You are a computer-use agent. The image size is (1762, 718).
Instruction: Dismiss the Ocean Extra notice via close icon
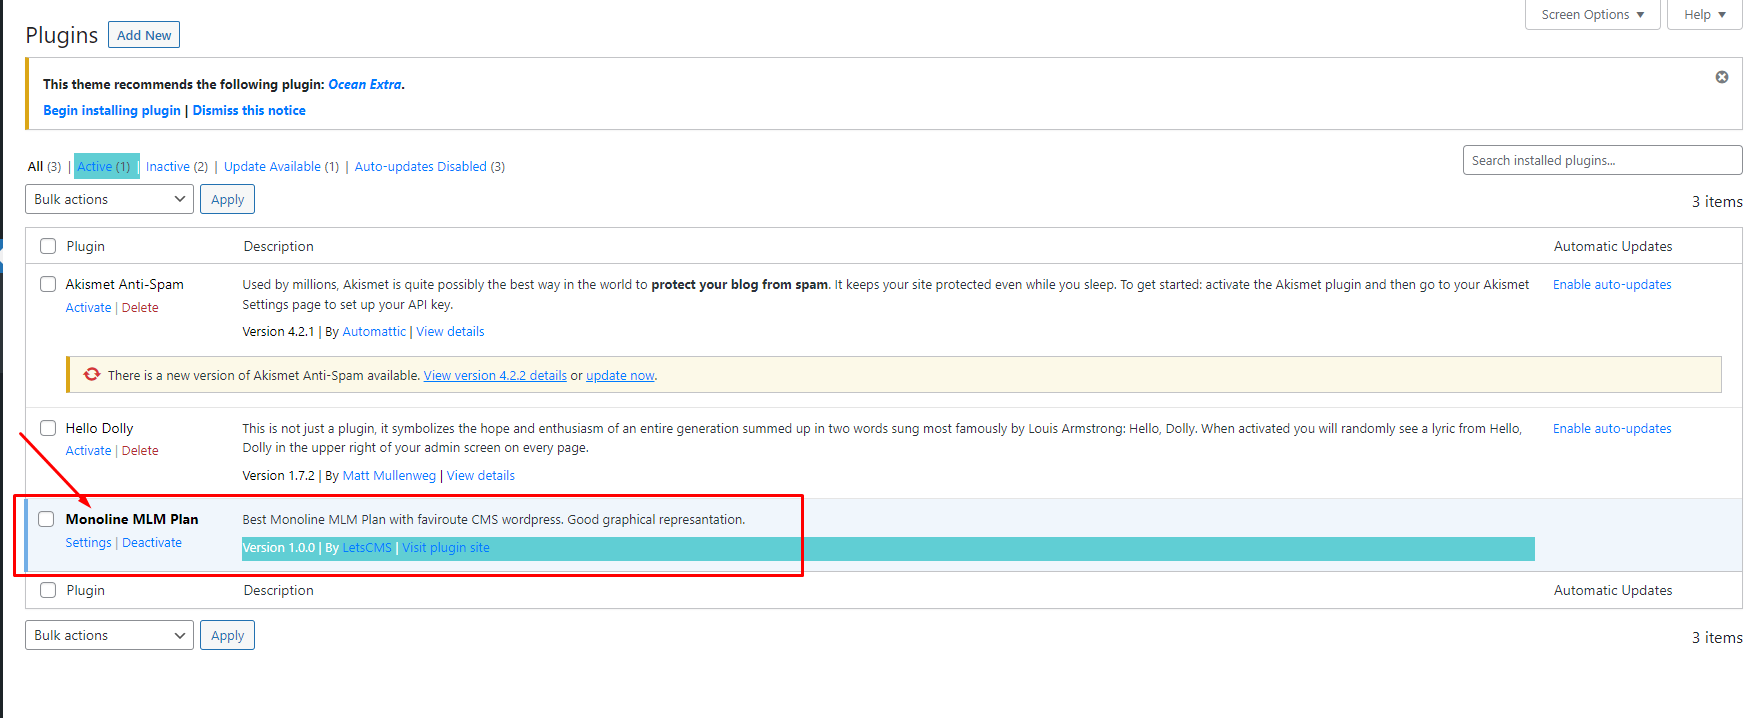(1721, 77)
